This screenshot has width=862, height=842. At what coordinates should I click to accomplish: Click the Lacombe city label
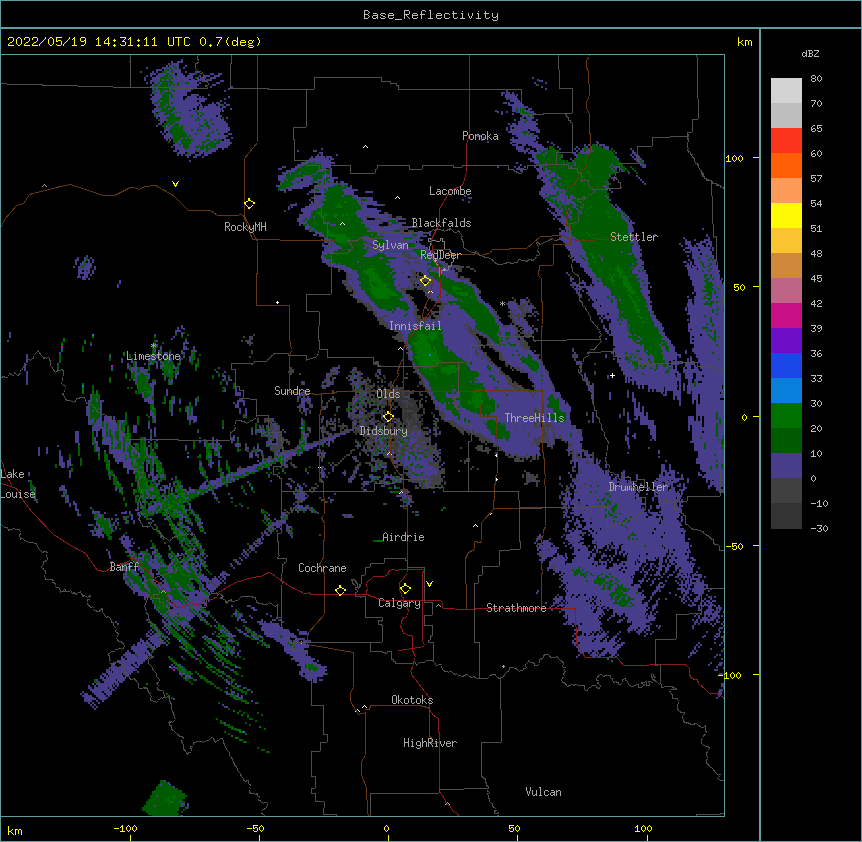tap(450, 191)
